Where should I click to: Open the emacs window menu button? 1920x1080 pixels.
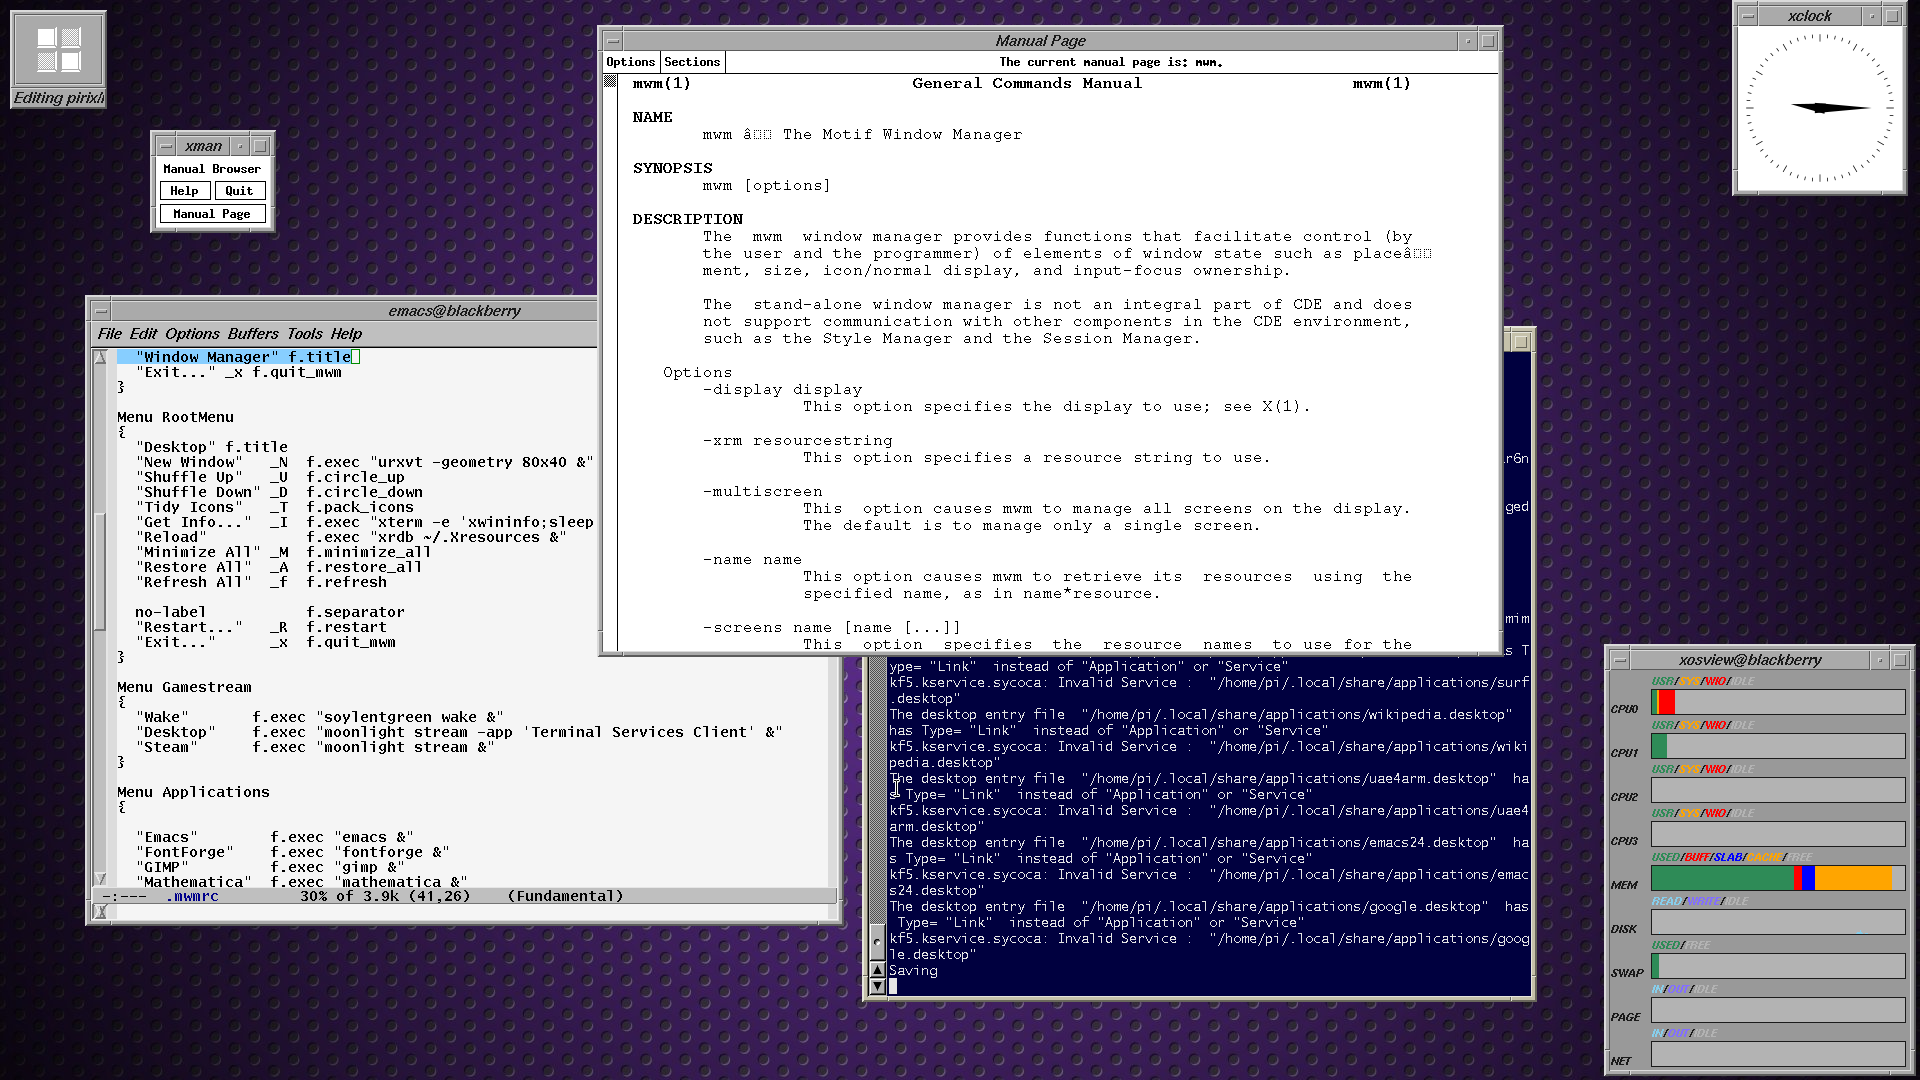point(101,311)
